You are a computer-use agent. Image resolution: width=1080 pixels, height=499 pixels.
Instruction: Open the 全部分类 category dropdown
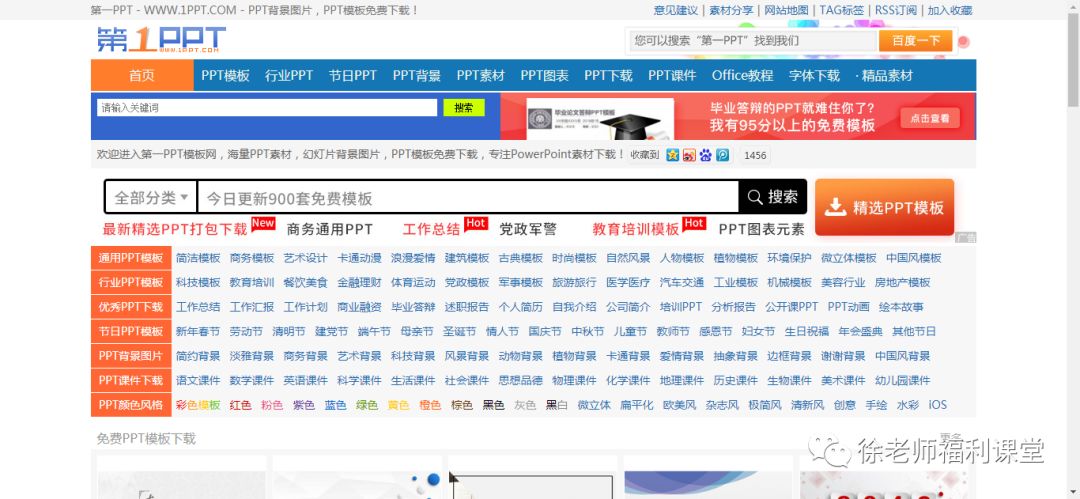[152, 198]
